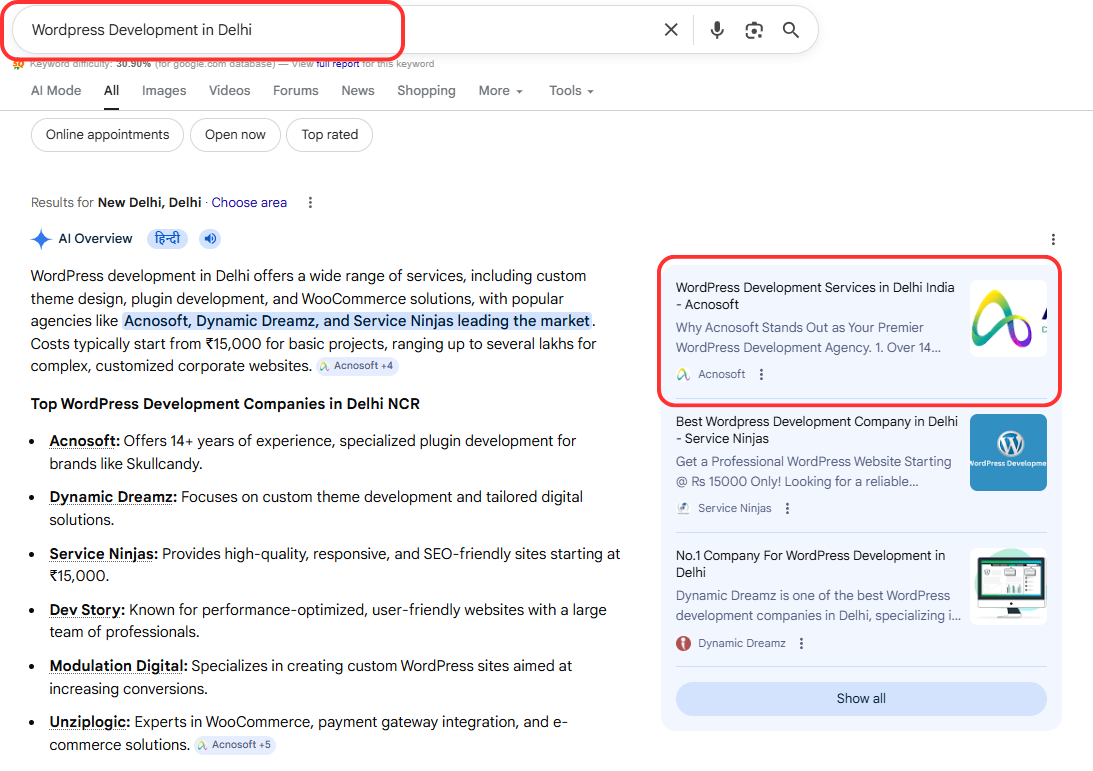The height and width of the screenshot is (771, 1093).
Task: Open the Tools dropdown menu
Action: click(571, 90)
